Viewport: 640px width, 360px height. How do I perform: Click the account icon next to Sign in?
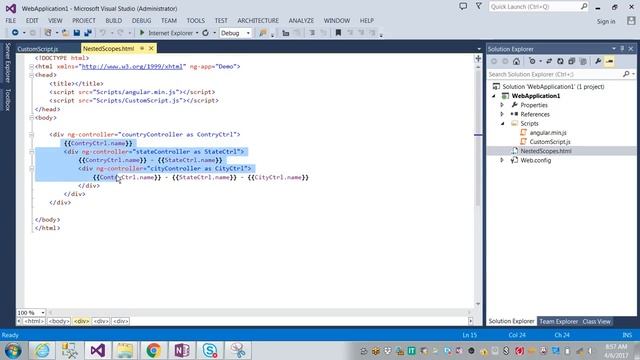tap(631, 21)
